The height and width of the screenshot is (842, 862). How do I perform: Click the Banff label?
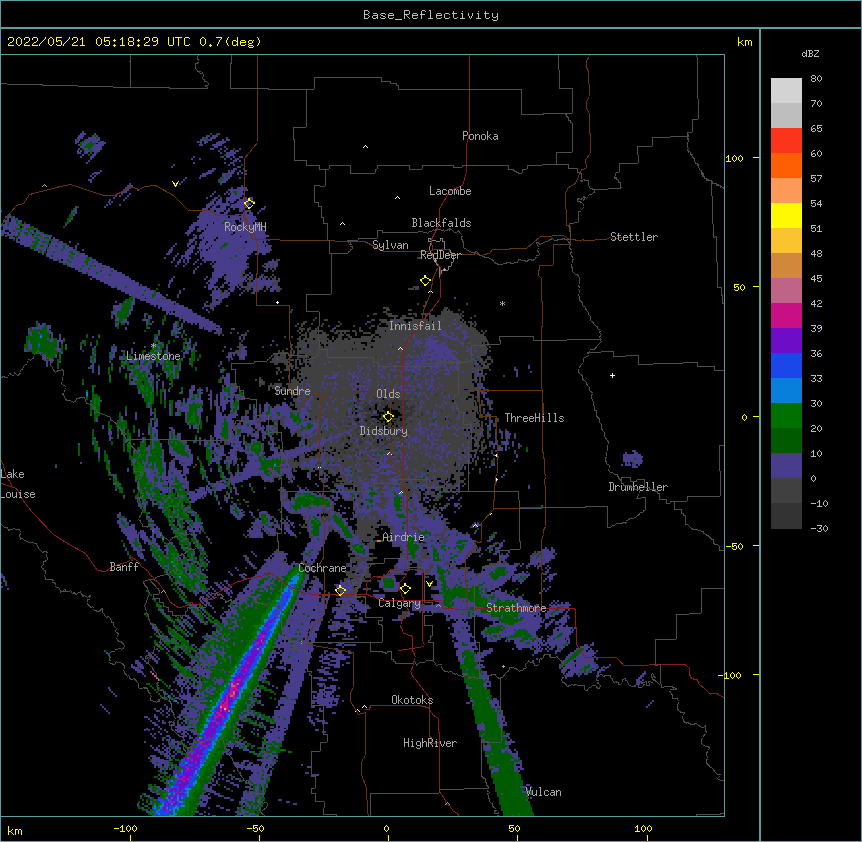124,567
